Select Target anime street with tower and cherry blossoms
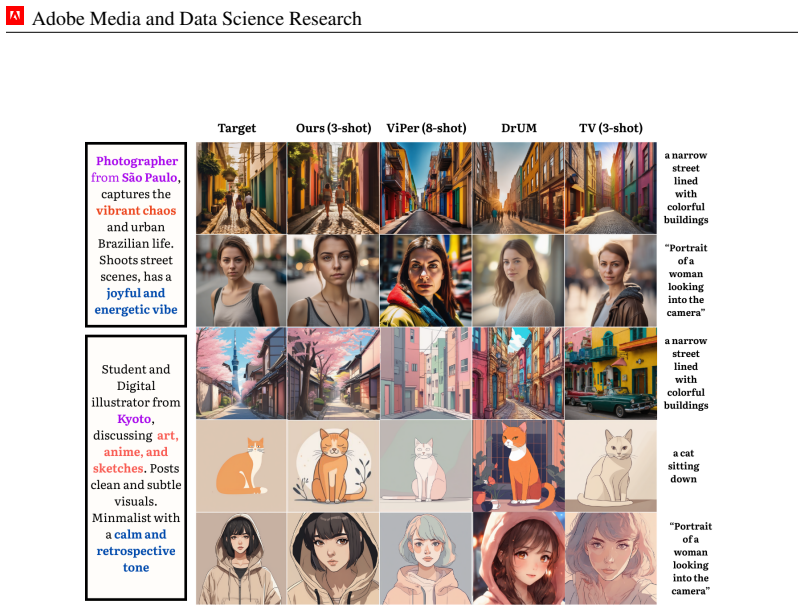The height and width of the screenshot is (611, 804). click(241, 374)
